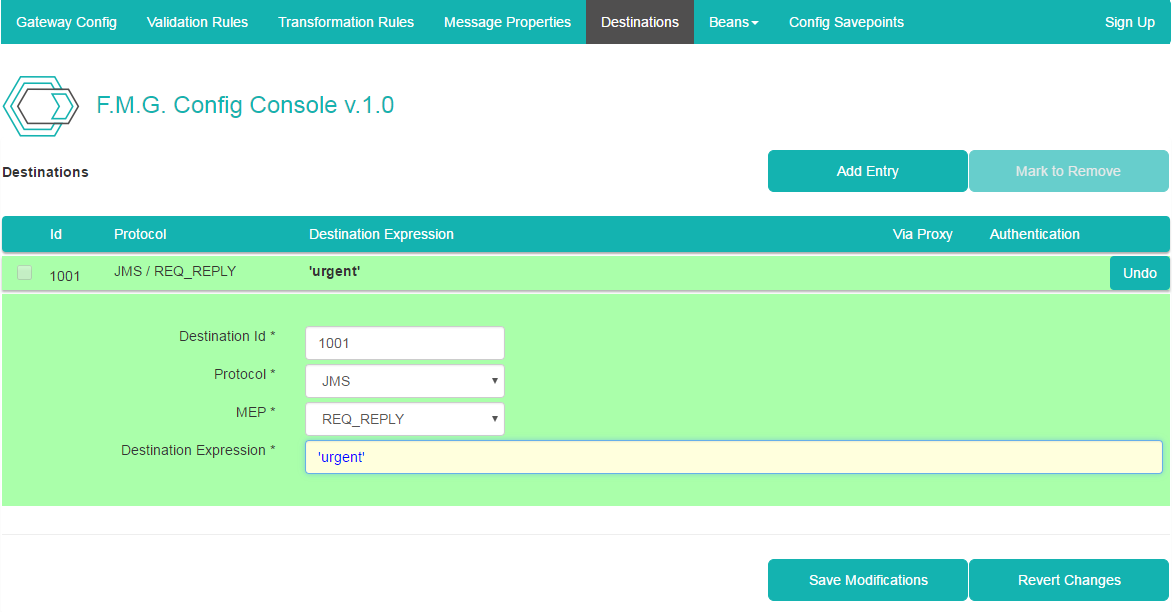The height and width of the screenshot is (612, 1172).
Task: Click the active Destinations tab
Action: pos(640,22)
